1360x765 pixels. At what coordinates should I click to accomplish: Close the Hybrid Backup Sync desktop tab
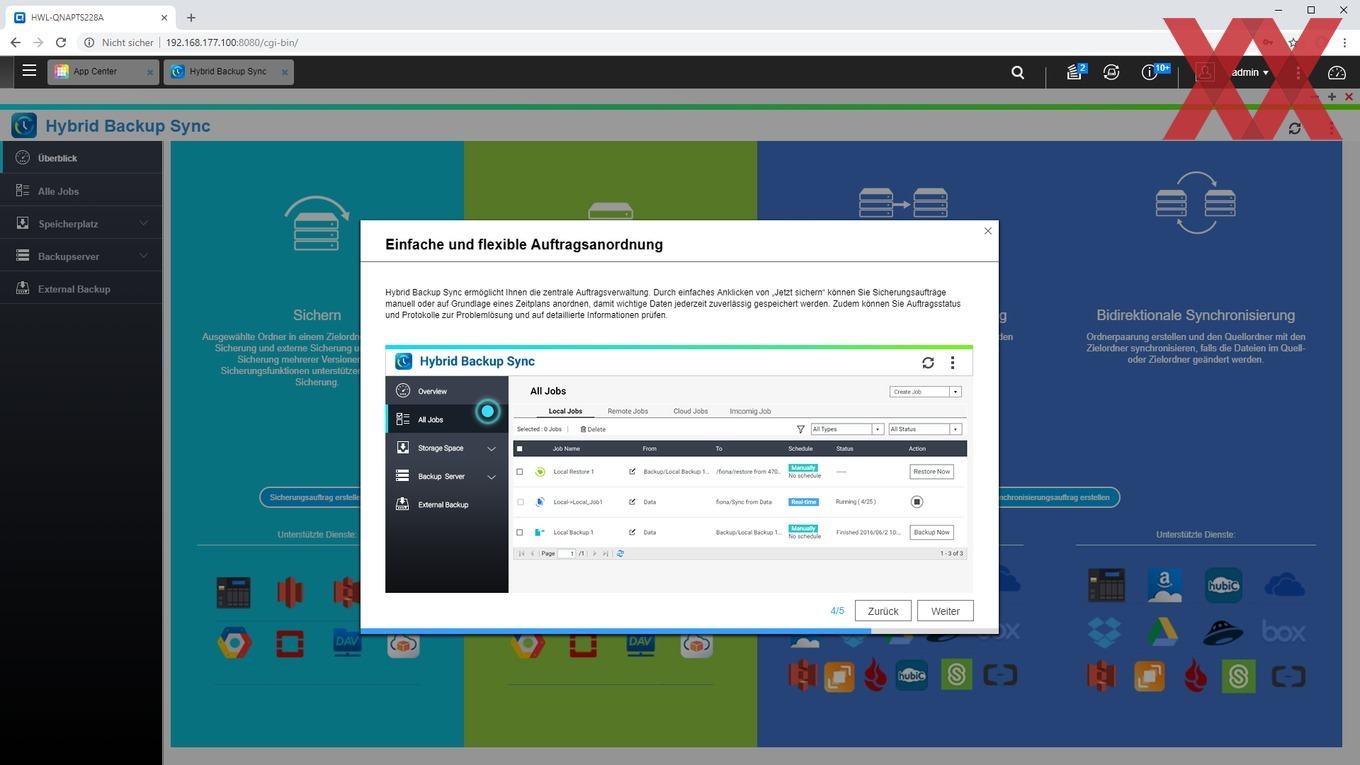tap(285, 72)
